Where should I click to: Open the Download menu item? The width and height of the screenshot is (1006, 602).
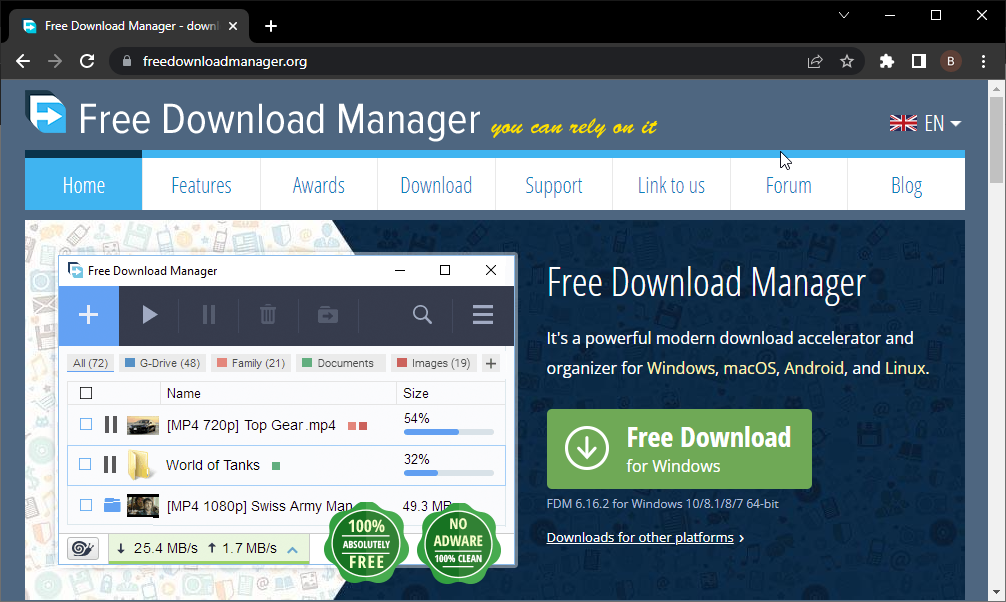point(436,184)
